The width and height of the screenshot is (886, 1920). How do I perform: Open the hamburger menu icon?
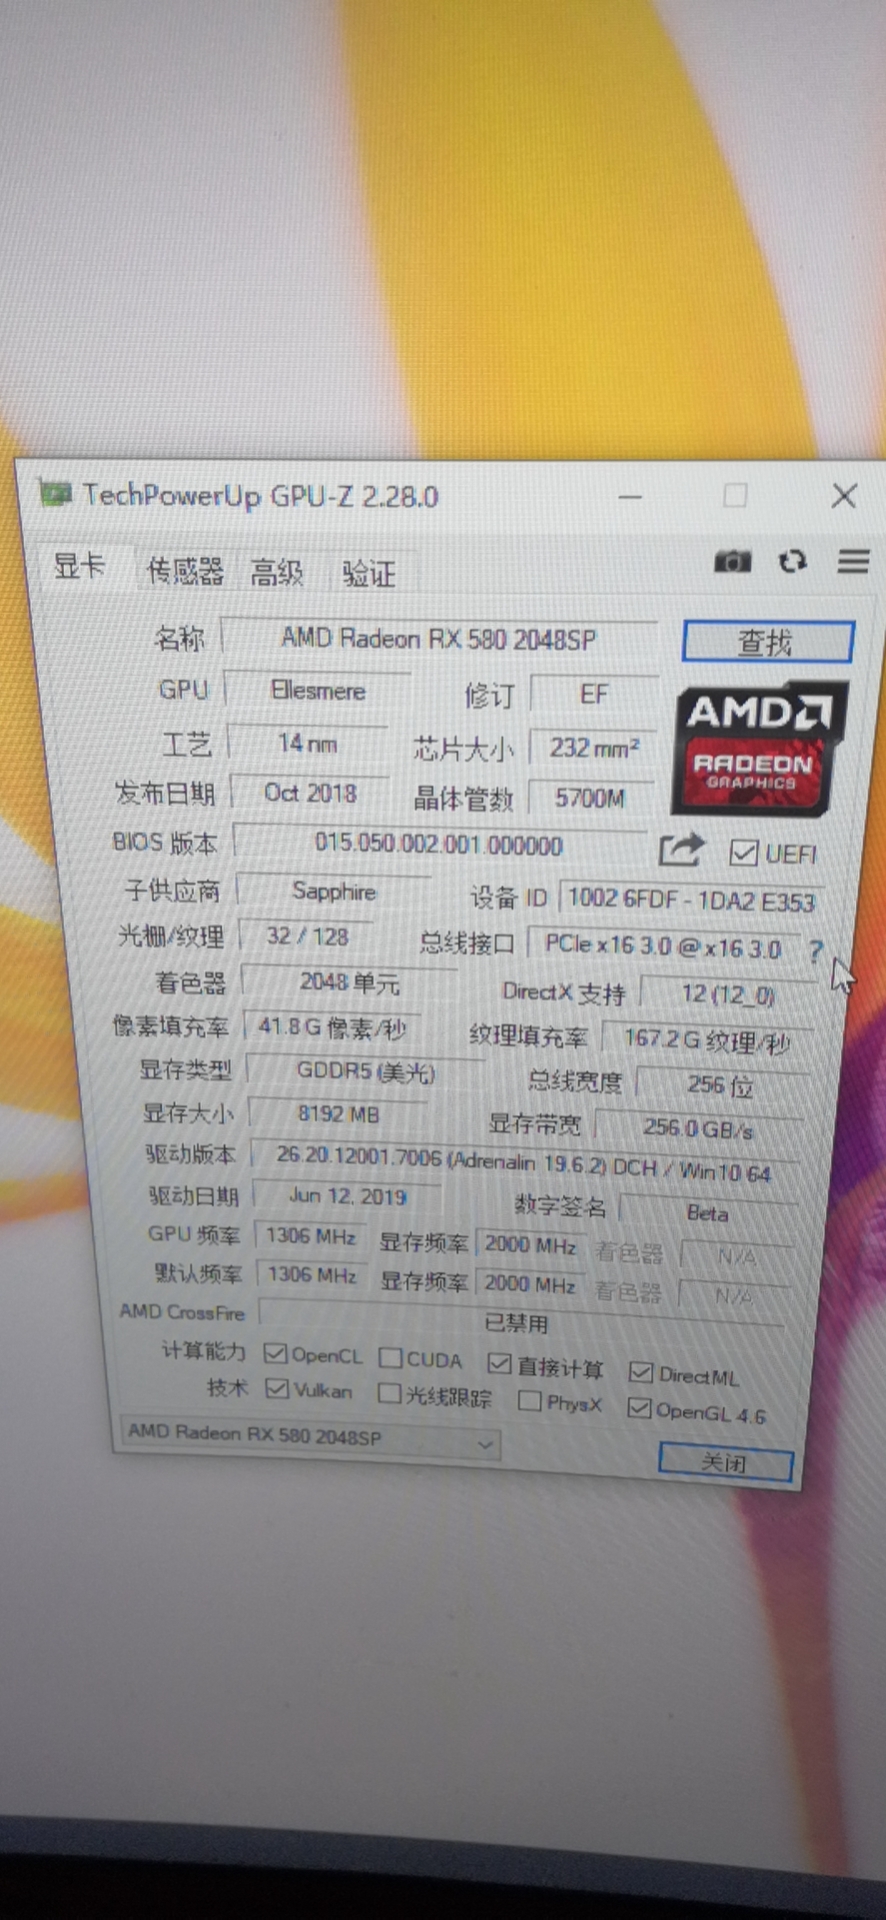click(853, 561)
